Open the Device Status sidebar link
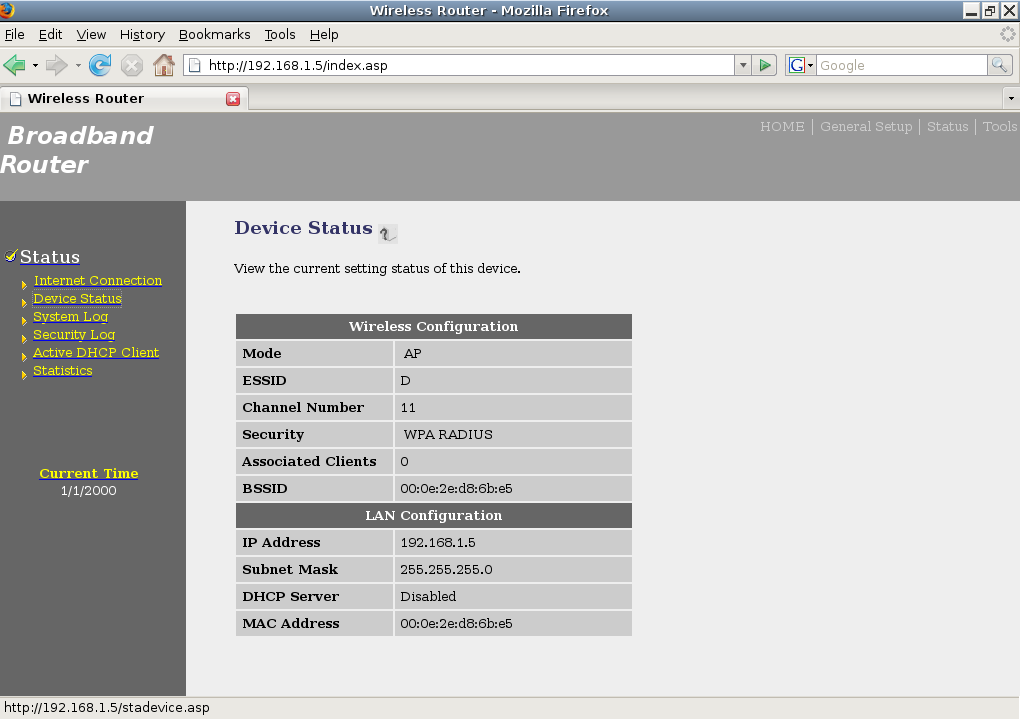The width and height of the screenshot is (1020, 719). 77,299
